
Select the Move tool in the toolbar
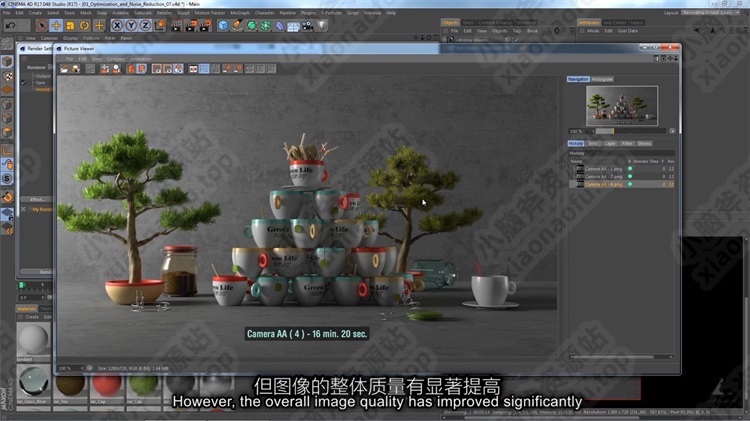pos(56,25)
